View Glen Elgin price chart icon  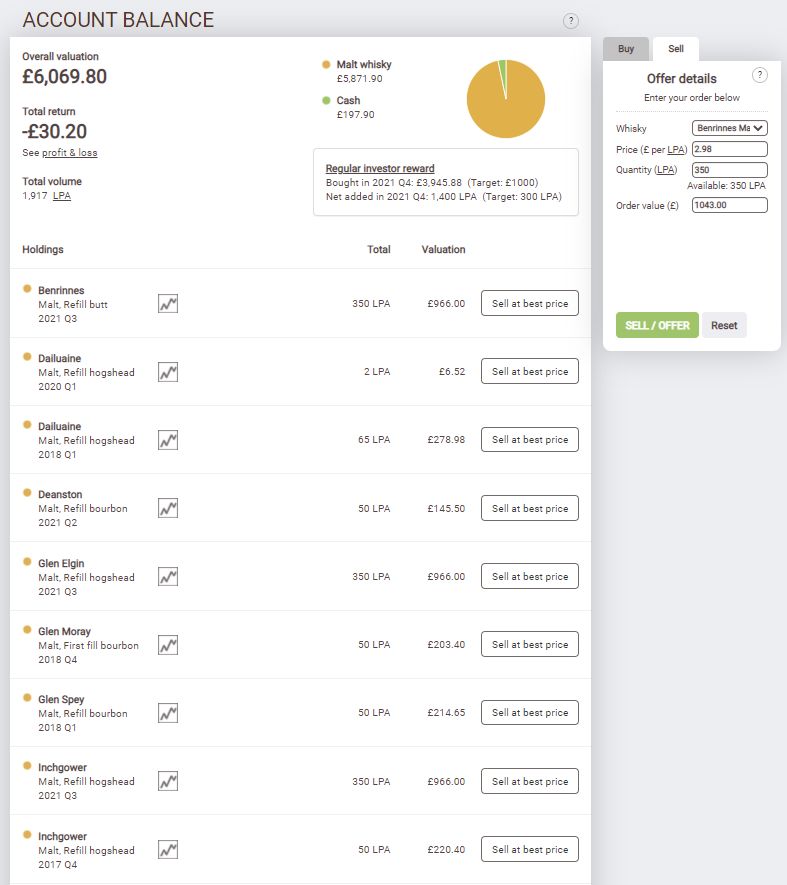pos(168,577)
